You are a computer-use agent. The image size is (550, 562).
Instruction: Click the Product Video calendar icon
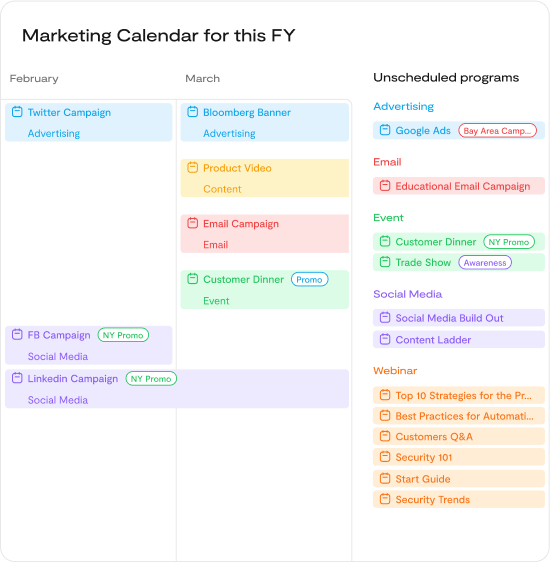tap(192, 167)
